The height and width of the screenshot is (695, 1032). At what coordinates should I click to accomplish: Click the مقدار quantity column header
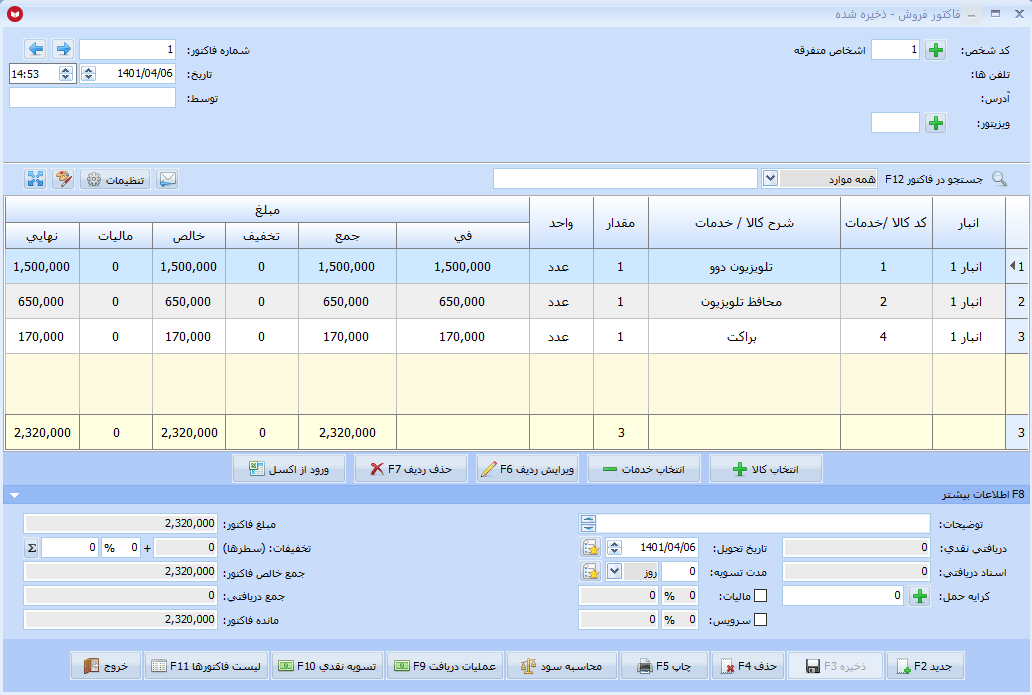[621, 222]
